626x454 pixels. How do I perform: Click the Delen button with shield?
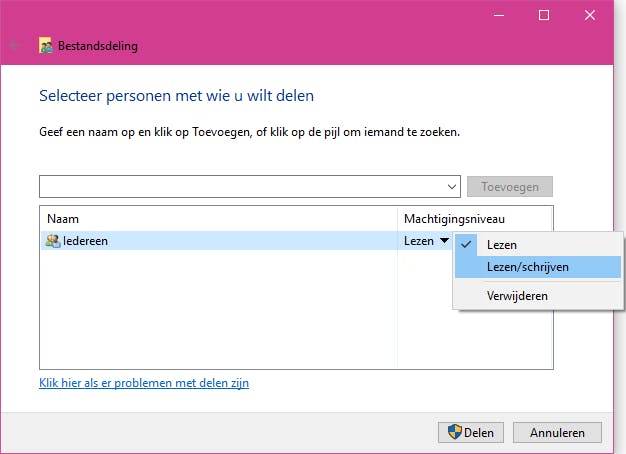470,432
